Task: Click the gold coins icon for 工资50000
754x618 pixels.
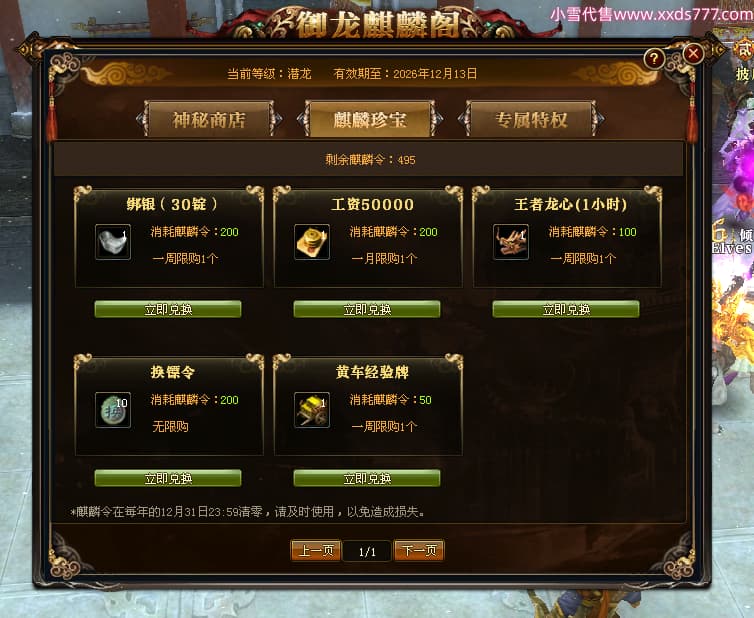Action: click(312, 242)
